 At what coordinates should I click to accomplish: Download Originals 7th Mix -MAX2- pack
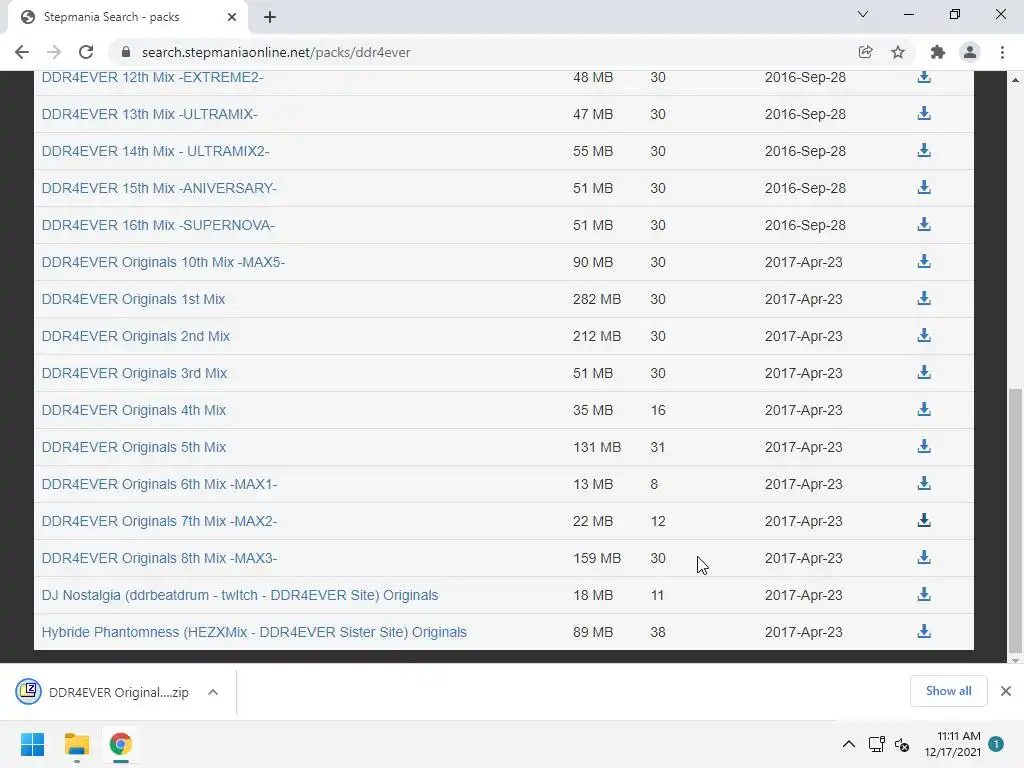click(923, 521)
